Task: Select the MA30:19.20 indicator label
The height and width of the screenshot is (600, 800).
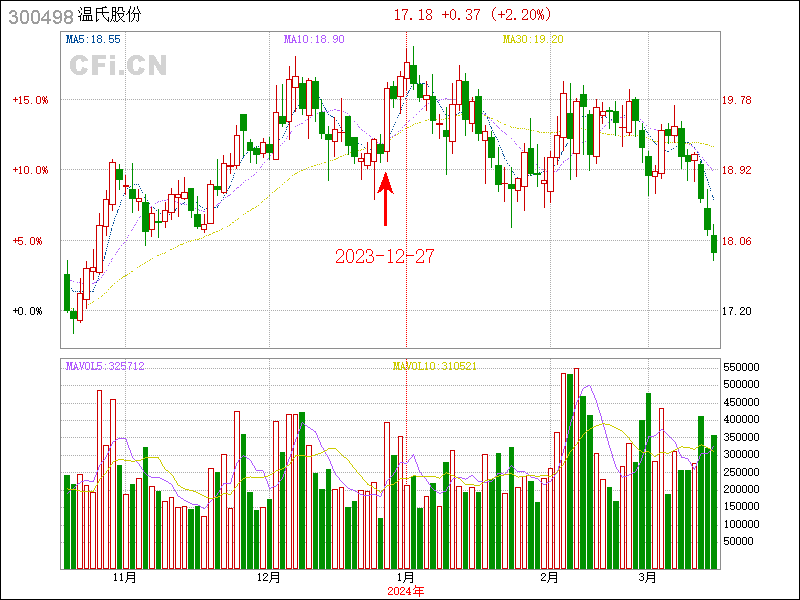Action: [x=533, y=39]
